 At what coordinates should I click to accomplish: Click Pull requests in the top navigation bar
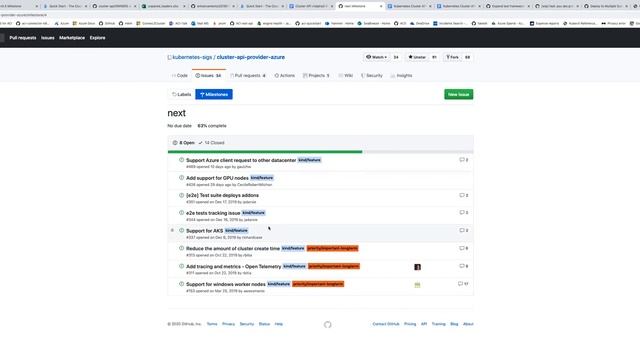[23, 38]
